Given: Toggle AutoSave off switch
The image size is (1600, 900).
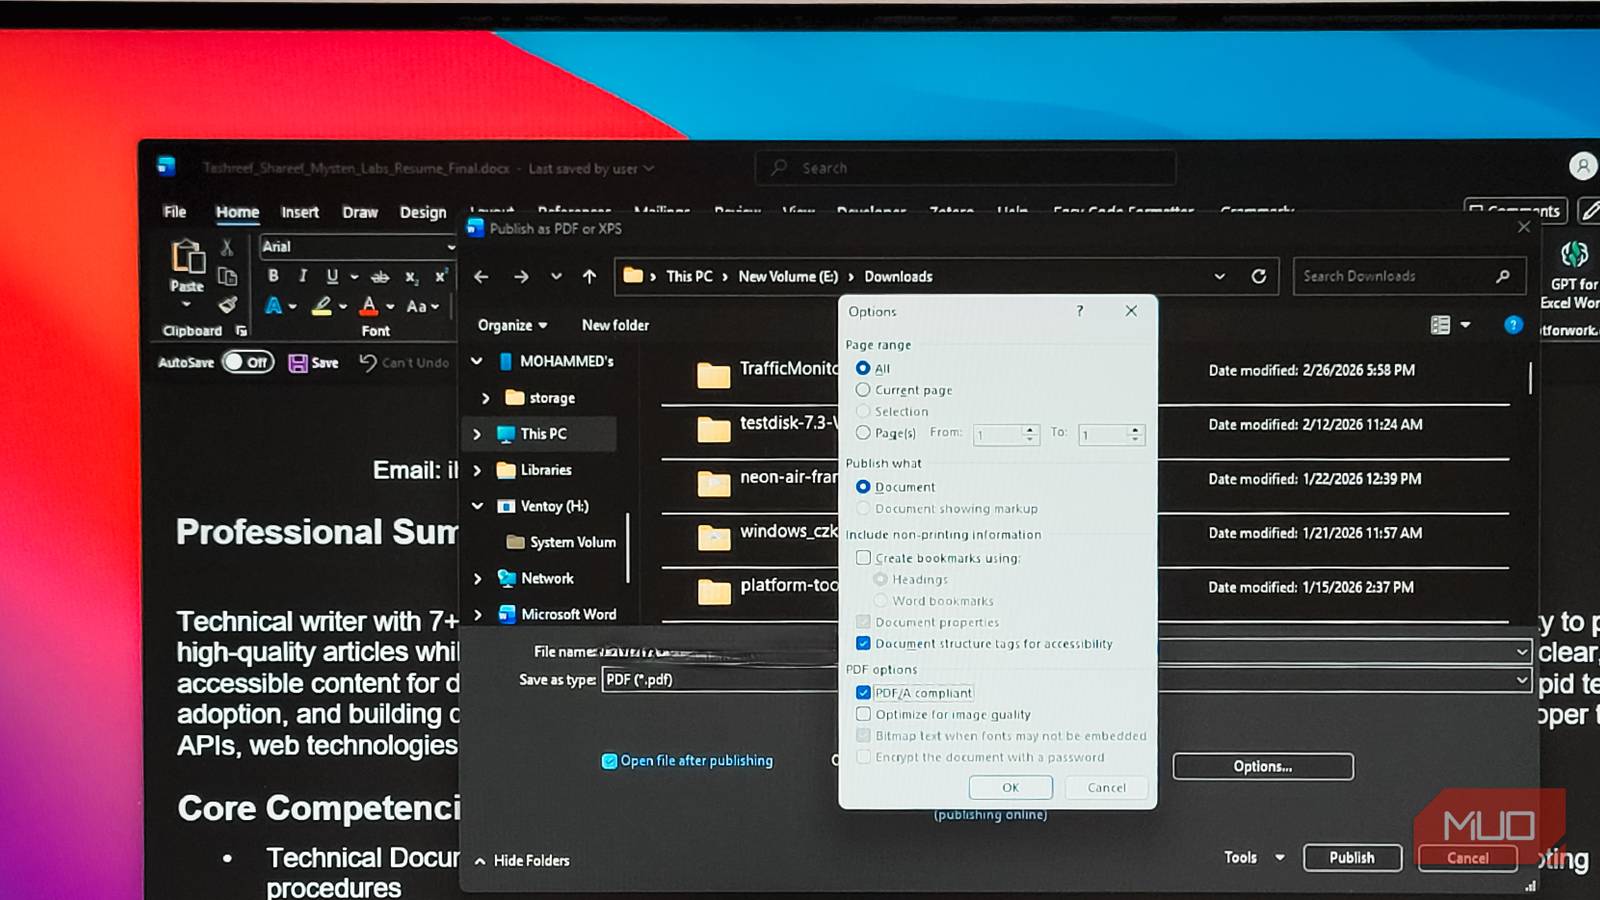Looking at the screenshot, I should click(x=247, y=362).
